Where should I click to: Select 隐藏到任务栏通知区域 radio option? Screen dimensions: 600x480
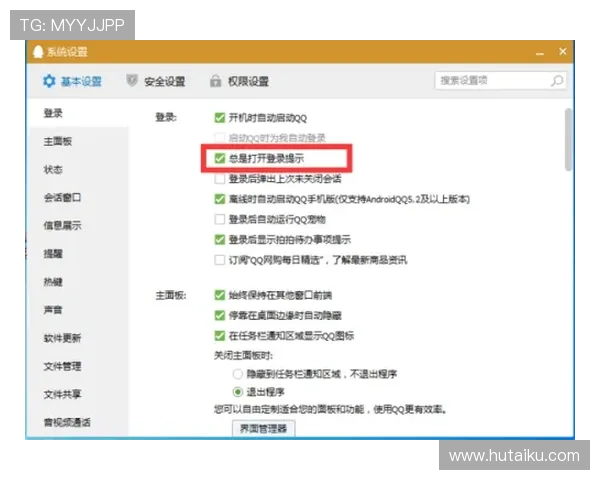[238, 374]
